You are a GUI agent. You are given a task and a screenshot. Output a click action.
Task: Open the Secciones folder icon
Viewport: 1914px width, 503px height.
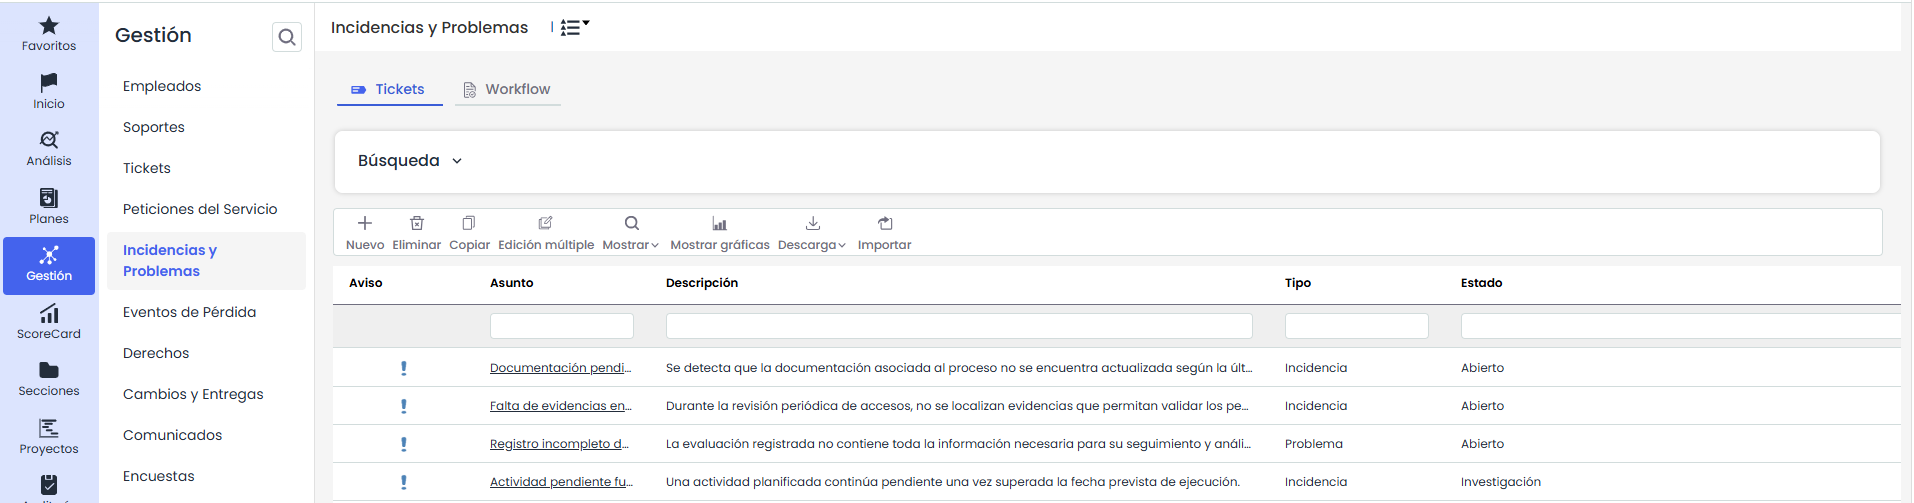click(x=49, y=370)
